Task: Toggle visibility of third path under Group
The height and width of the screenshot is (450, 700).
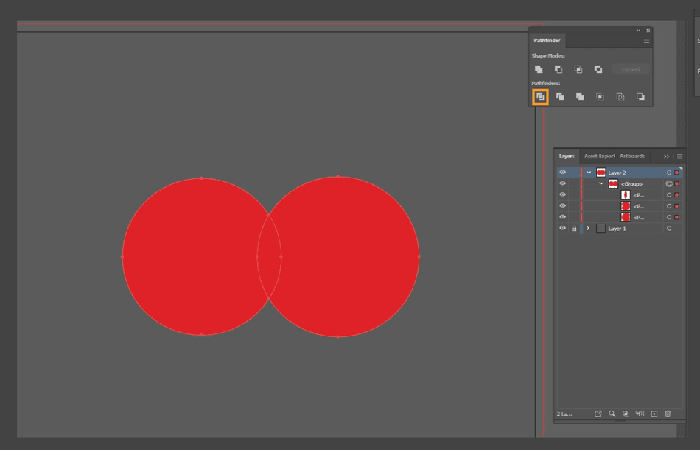Action: 562,217
